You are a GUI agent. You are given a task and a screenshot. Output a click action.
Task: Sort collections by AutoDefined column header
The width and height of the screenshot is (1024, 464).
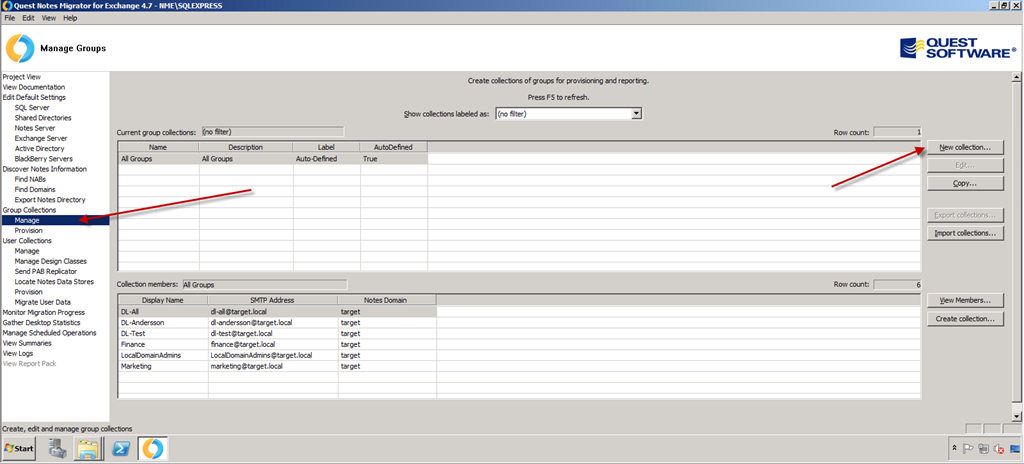[394, 148]
